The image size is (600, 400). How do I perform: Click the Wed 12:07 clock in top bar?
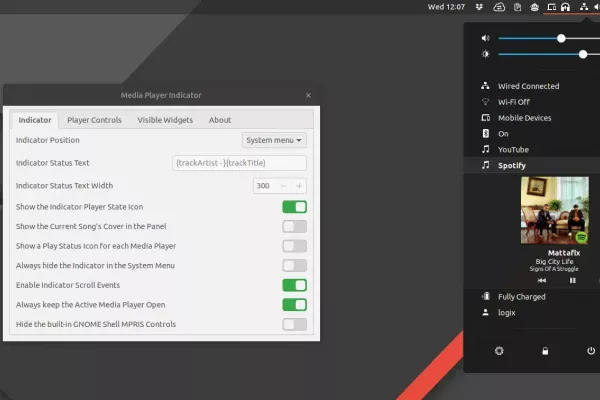coord(446,7)
